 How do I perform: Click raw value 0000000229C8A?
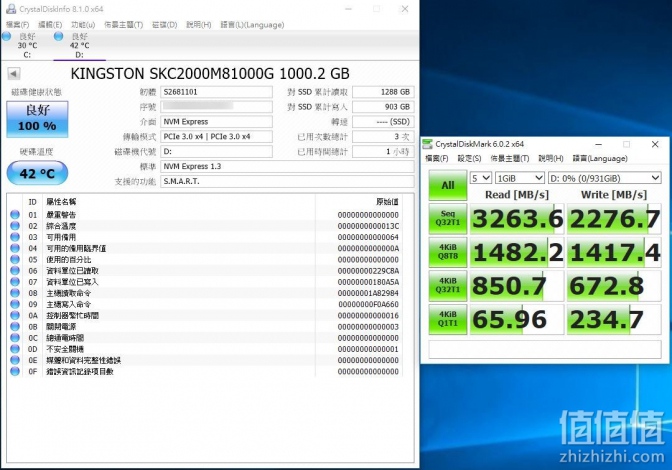coord(369,271)
